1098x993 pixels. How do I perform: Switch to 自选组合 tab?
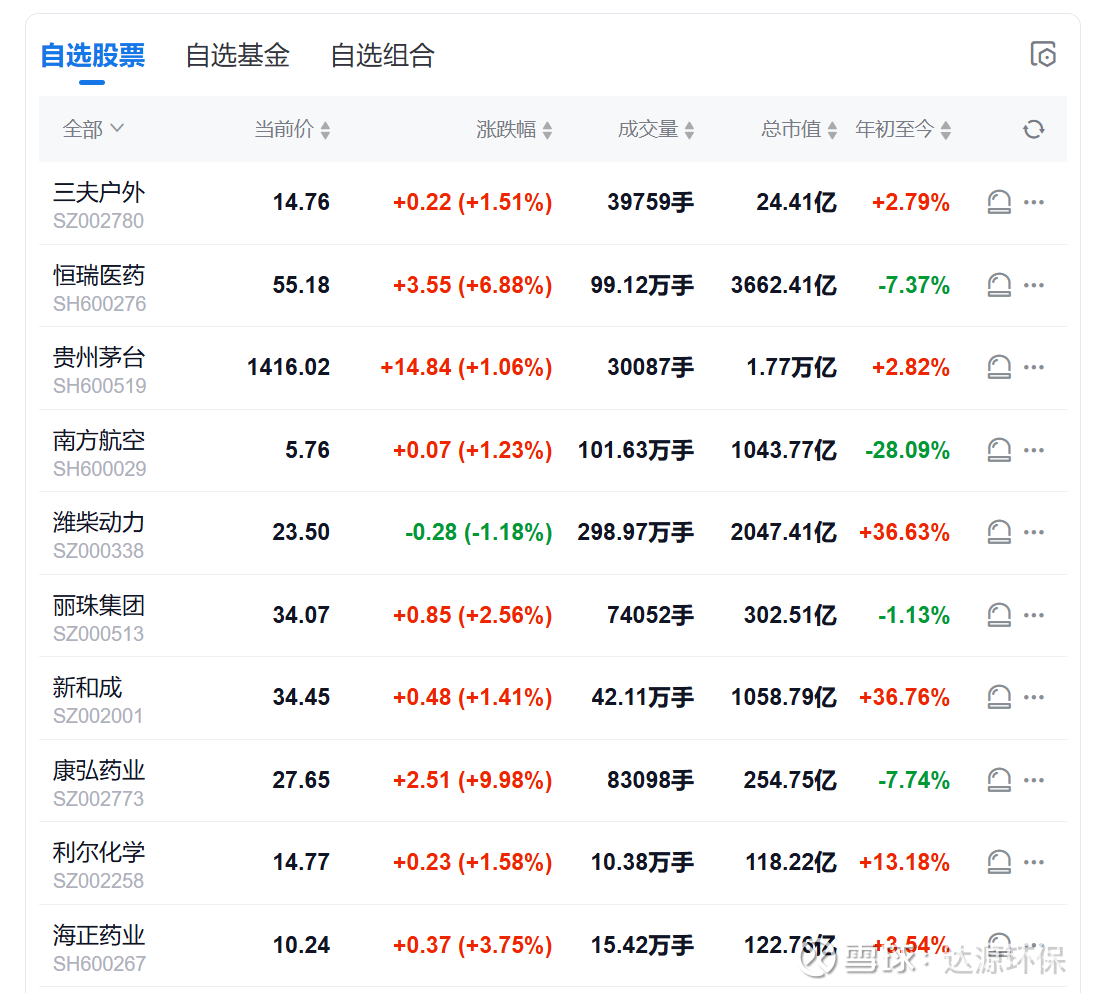382,55
